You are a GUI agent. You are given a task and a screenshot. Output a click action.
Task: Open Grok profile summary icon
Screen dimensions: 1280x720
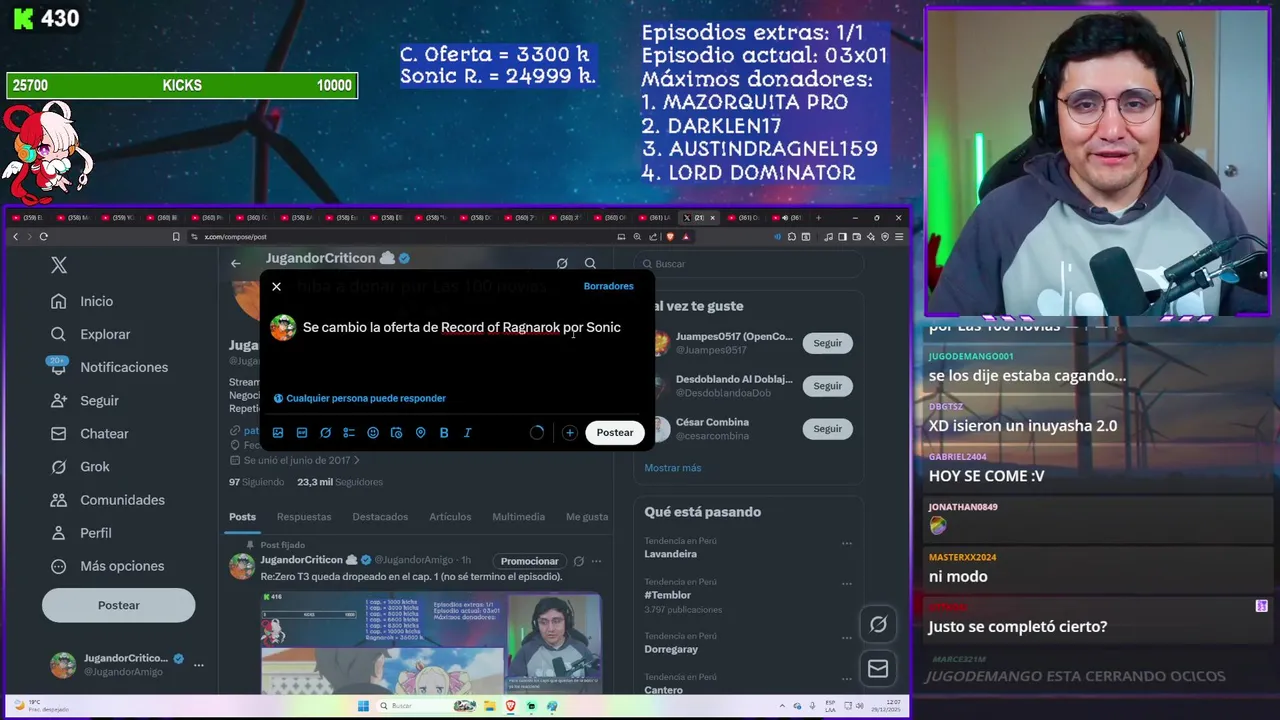point(562,263)
